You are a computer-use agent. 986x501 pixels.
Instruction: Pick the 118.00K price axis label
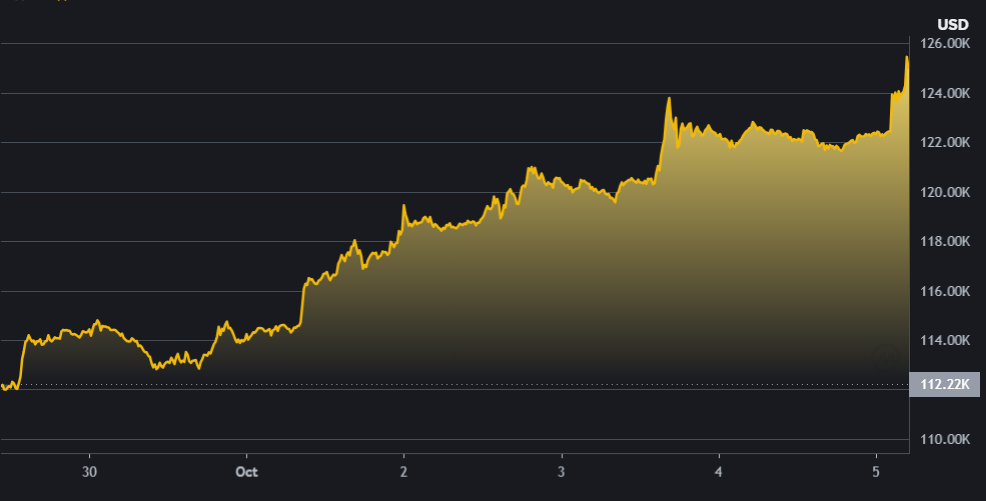944,242
